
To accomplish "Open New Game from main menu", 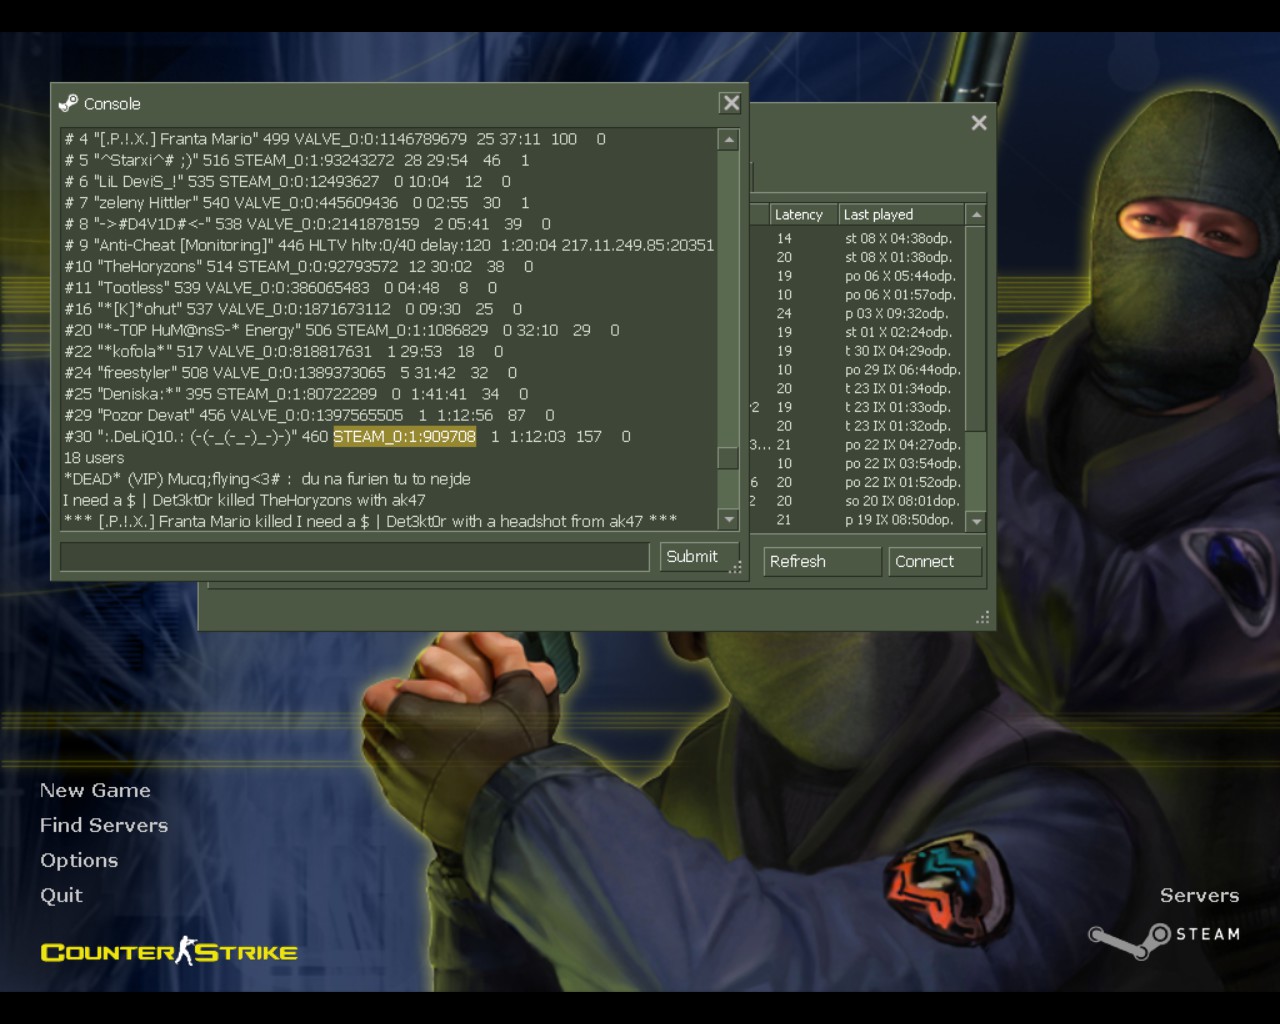I will (95, 790).
